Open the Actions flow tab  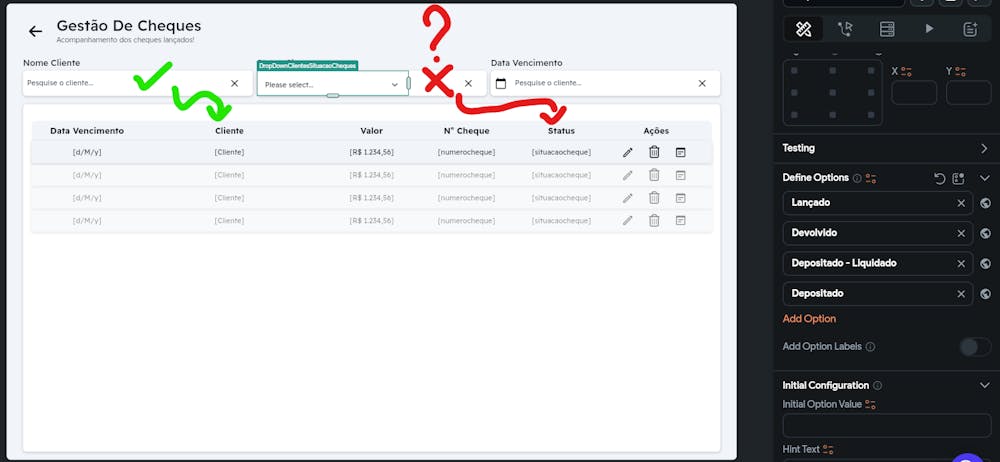point(845,29)
